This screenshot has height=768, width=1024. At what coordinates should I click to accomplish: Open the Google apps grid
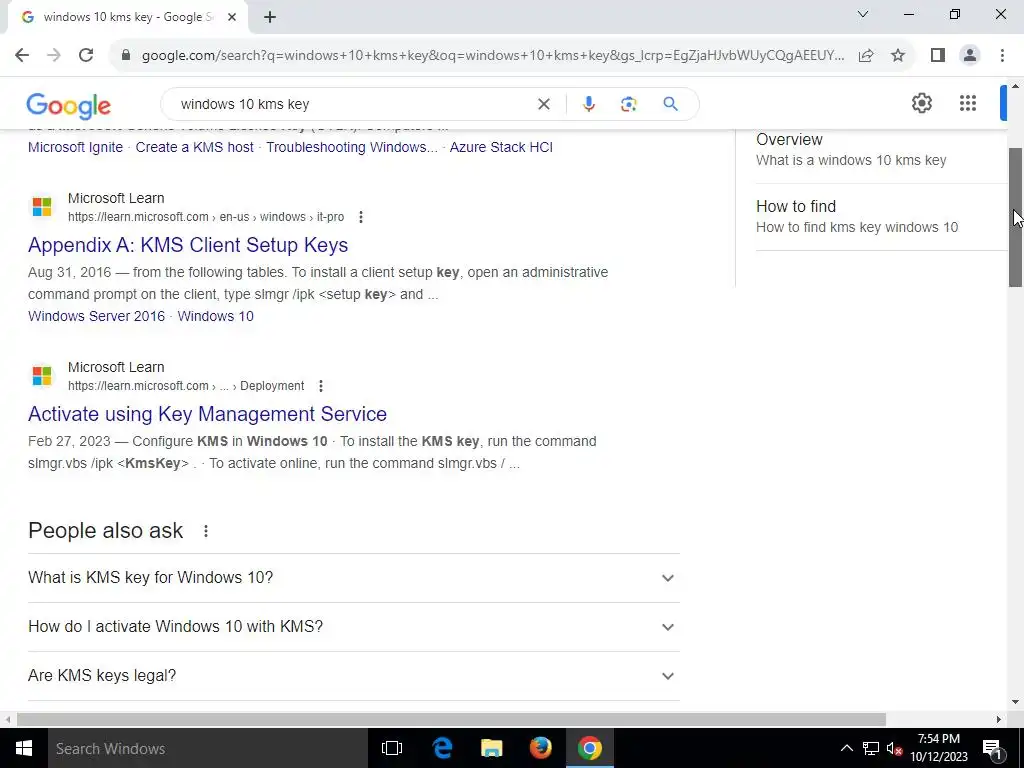pyautogui.click(x=968, y=103)
